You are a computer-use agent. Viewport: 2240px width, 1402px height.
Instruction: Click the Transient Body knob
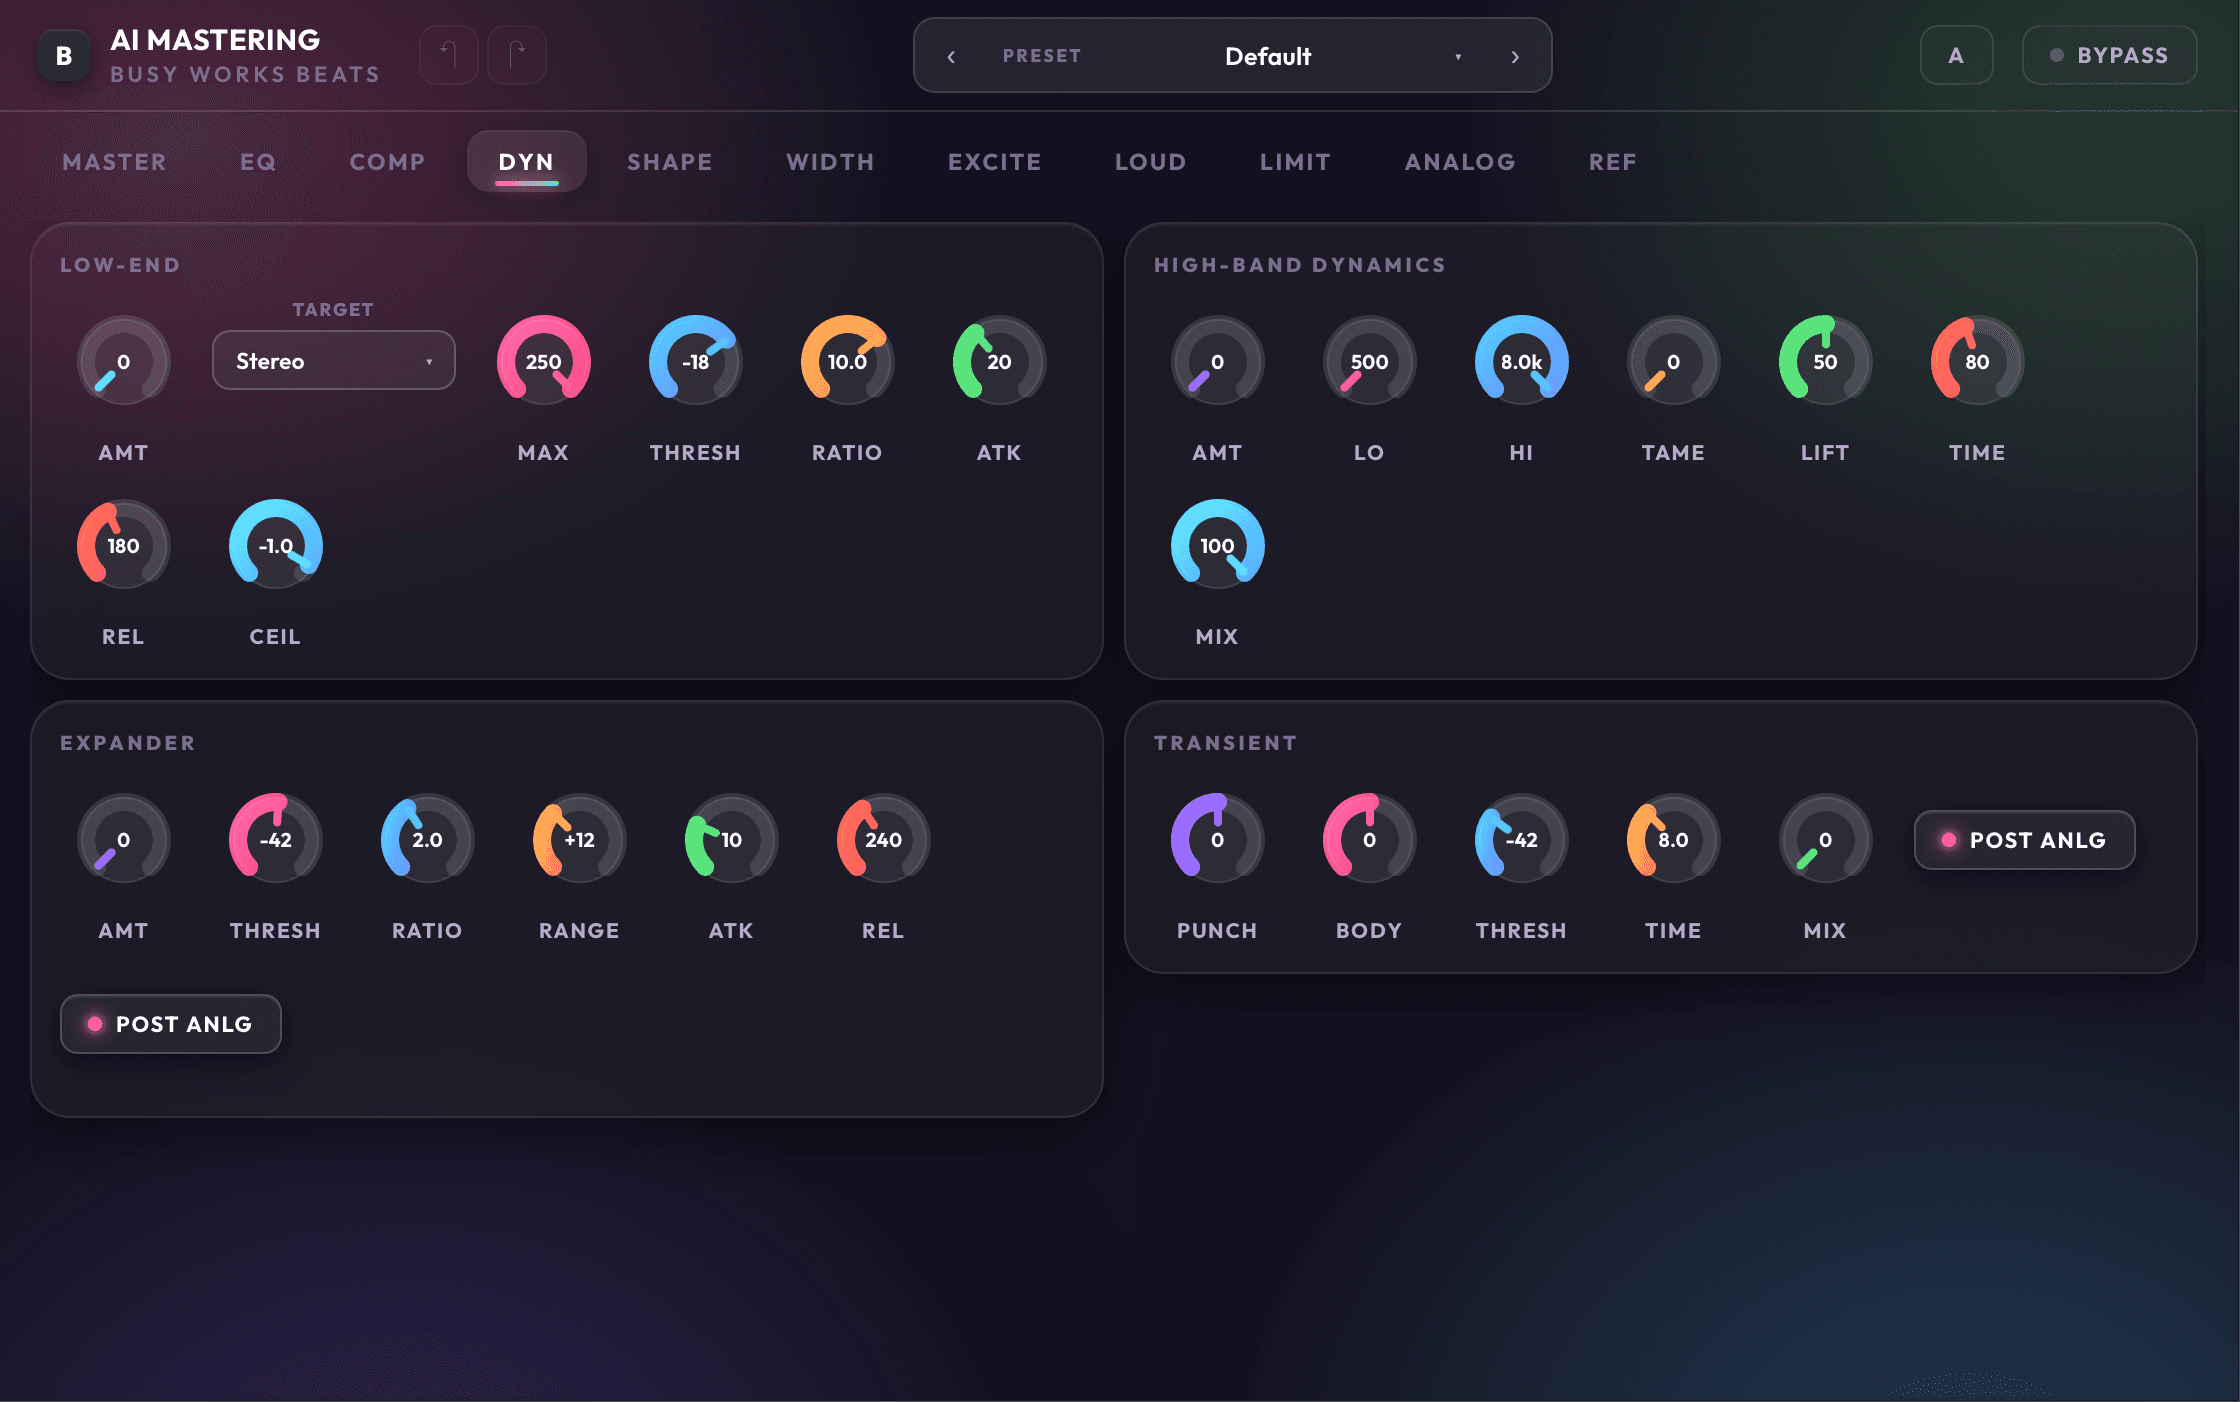[1370, 839]
